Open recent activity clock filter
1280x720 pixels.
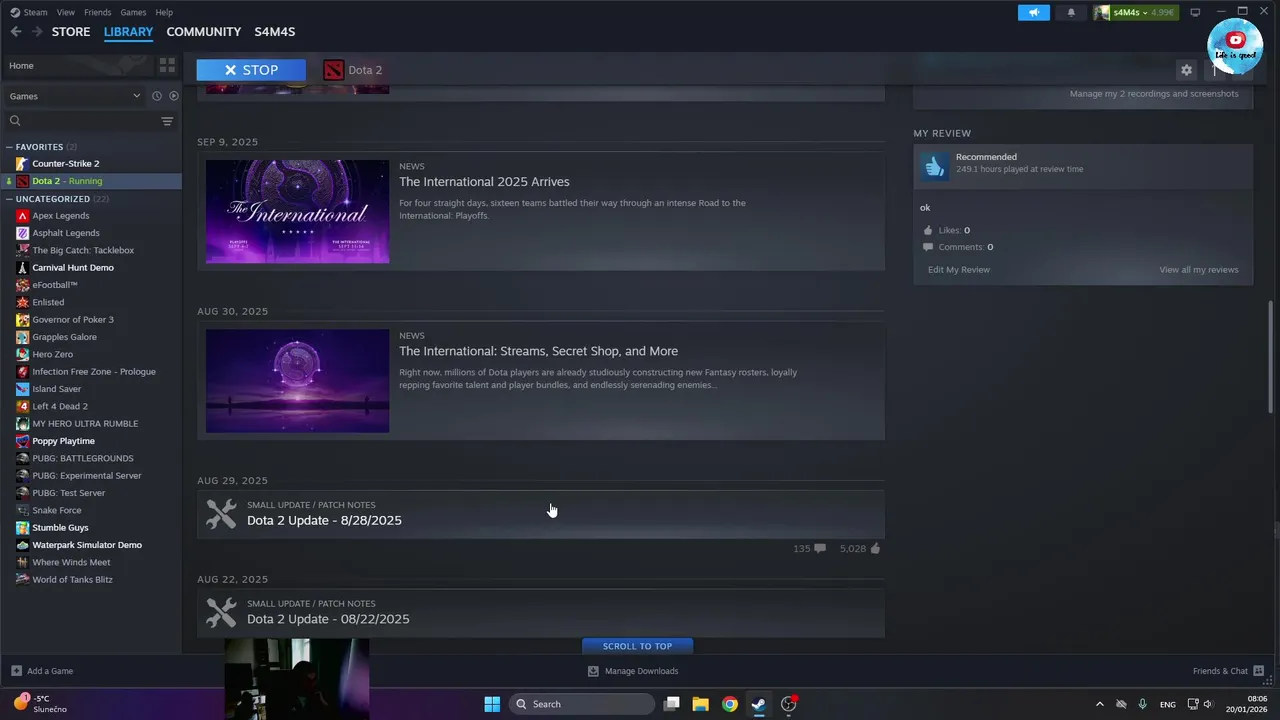coord(156,96)
